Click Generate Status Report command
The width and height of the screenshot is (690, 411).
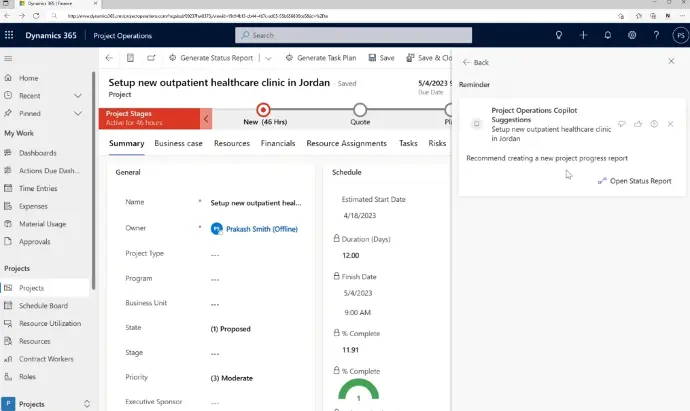point(211,58)
